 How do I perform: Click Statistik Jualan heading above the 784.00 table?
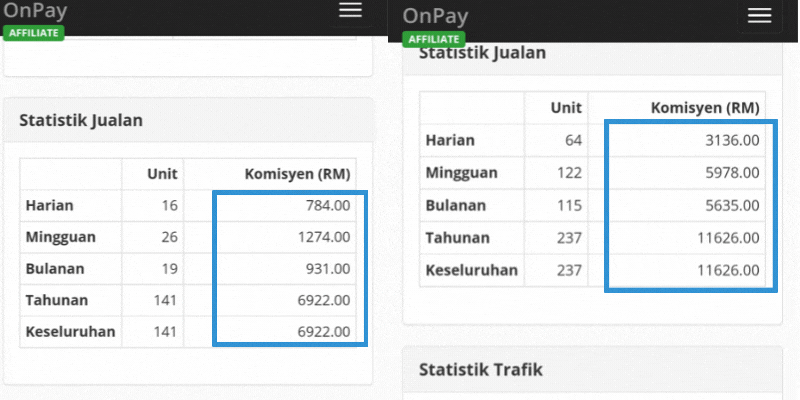click(81, 120)
